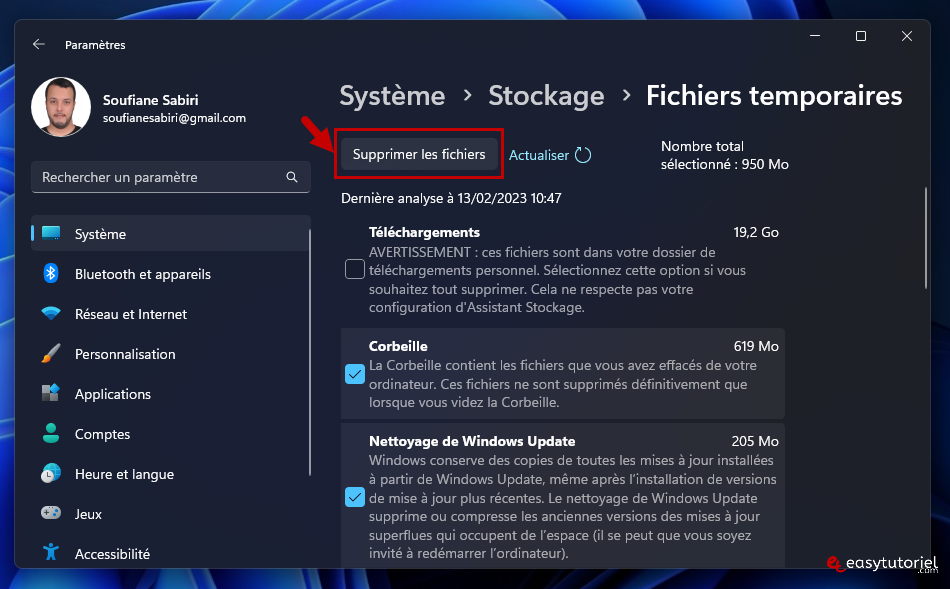Click Nombre total sélectionné : 950 Mo
Screen dimensions: 950x589
pos(725,155)
